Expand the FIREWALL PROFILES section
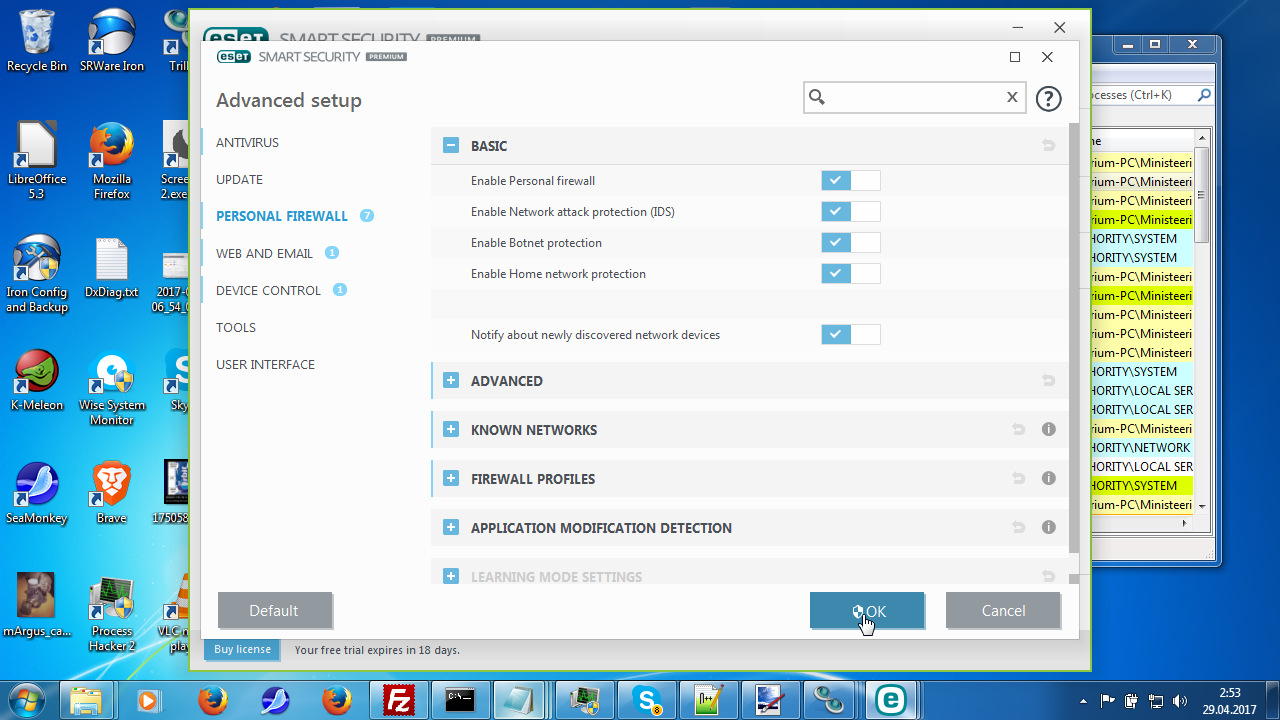Viewport: 1280px width, 720px height. click(x=451, y=479)
